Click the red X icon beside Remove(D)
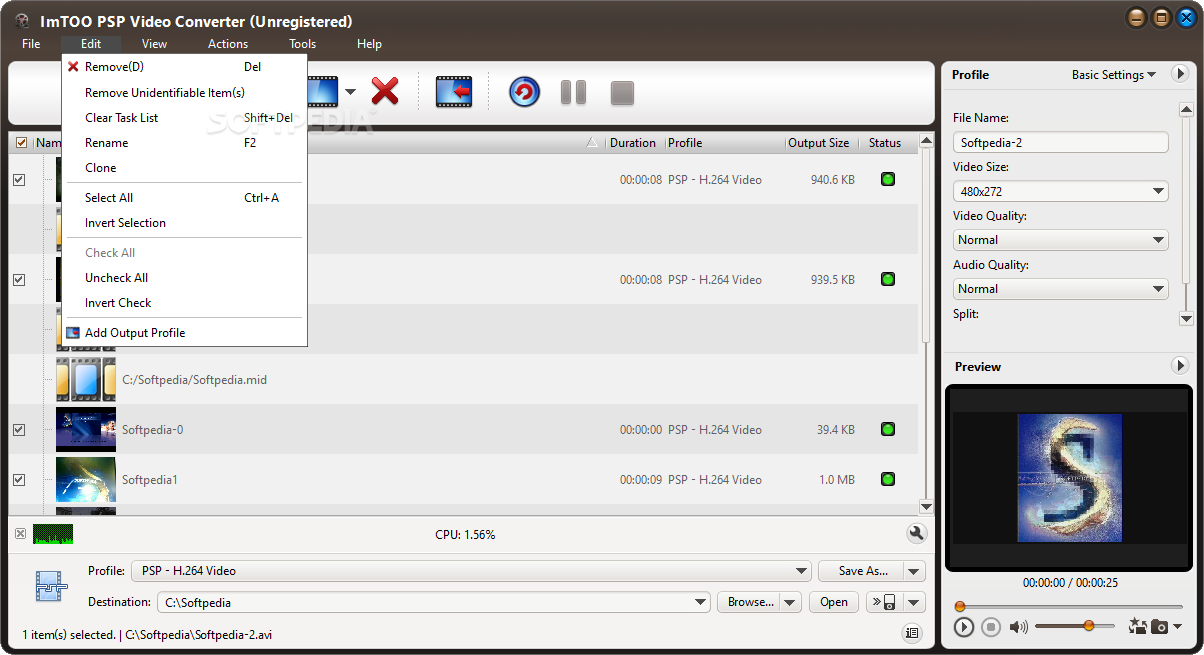 pyautogui.click(x=73, y=67)
